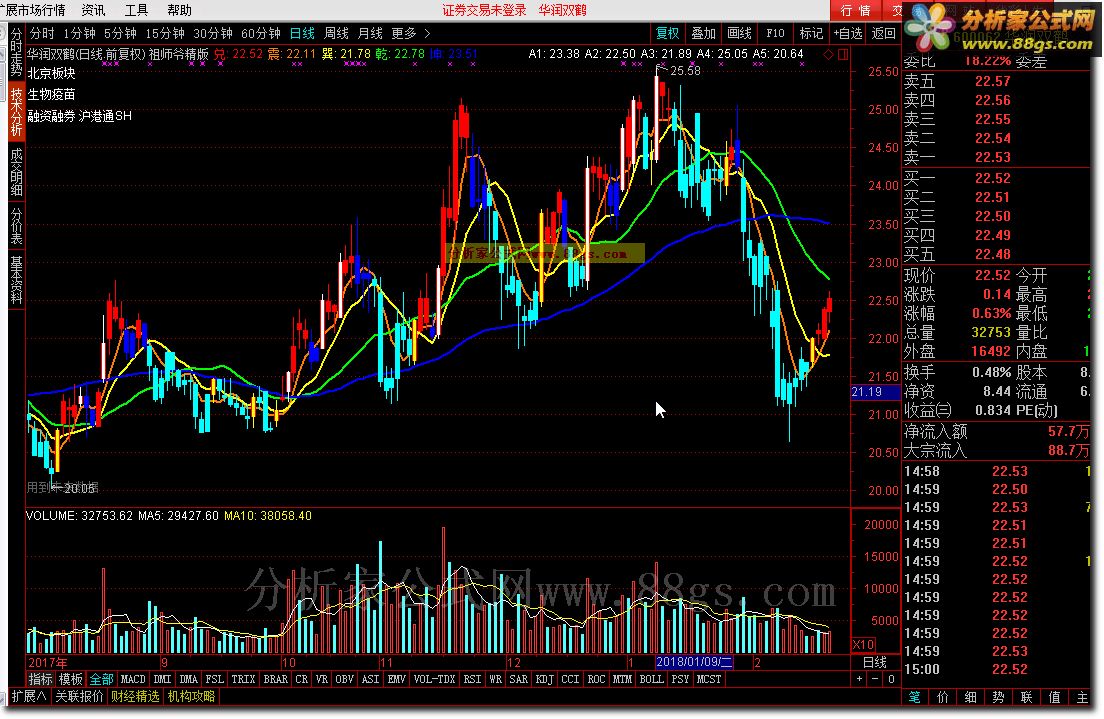Open 基本资料 in left sidebar
The width and height of the screenshot is (1104, 719).
16,280
